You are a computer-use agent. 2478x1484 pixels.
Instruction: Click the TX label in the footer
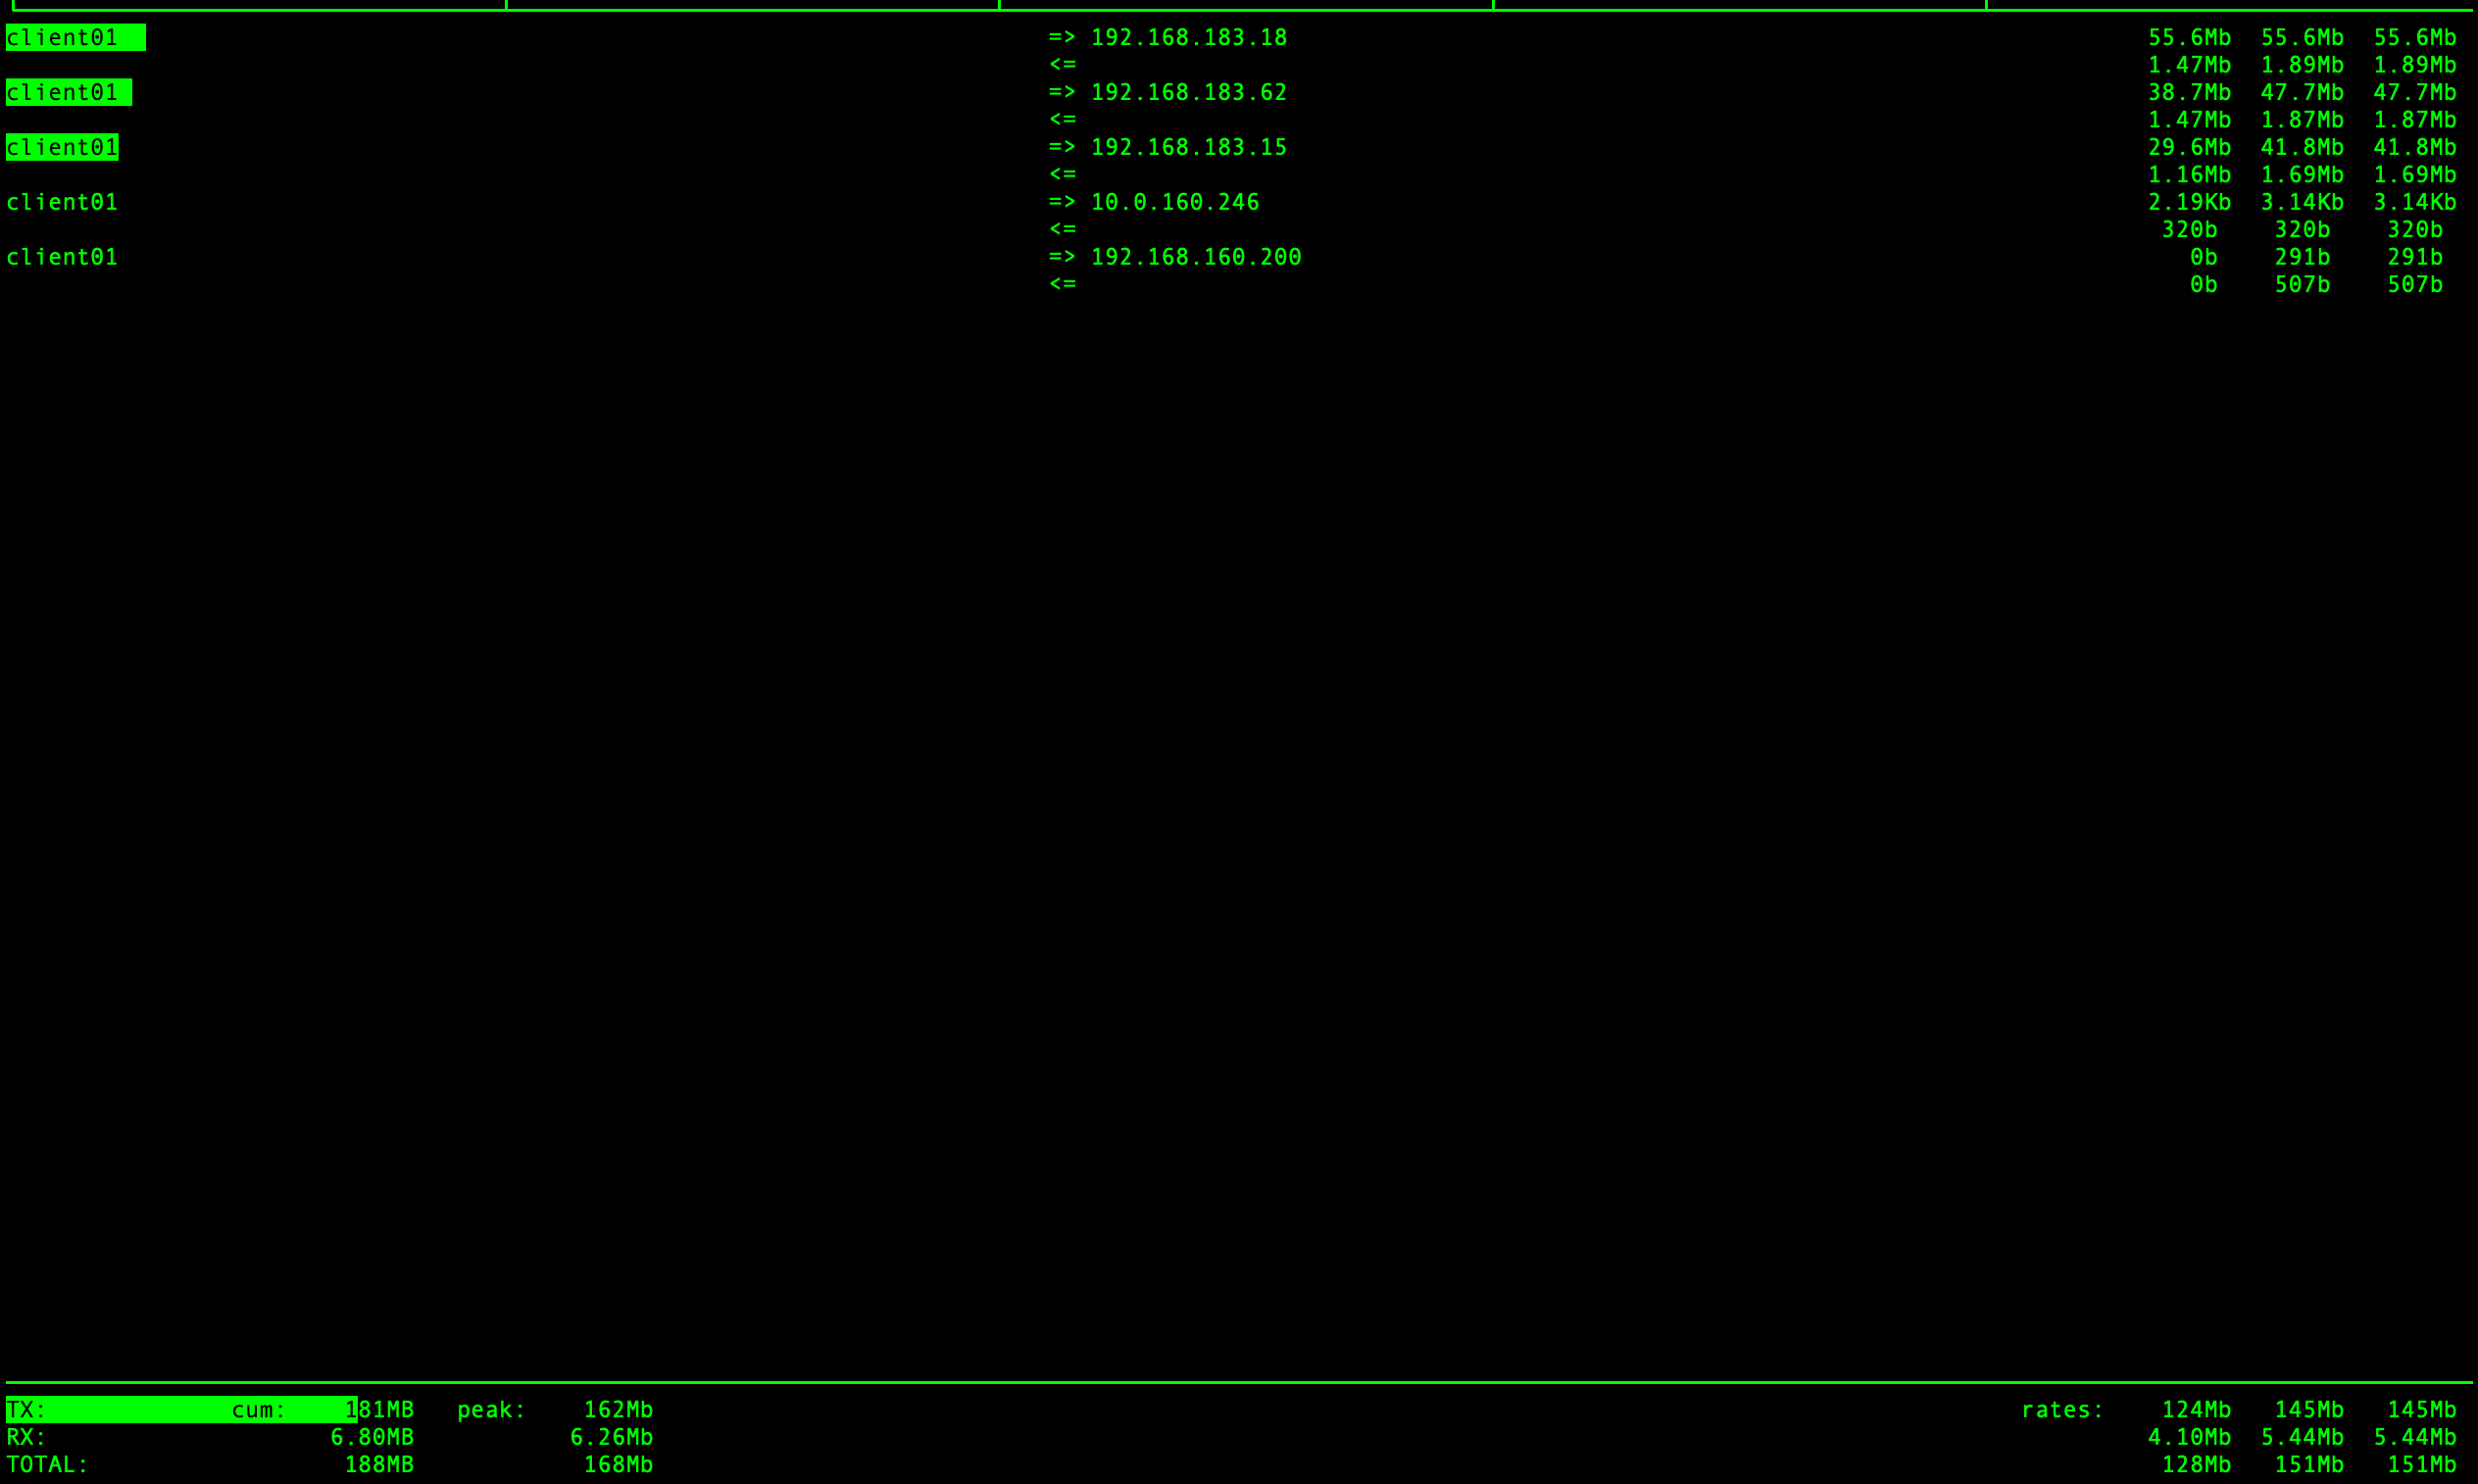26,1410
